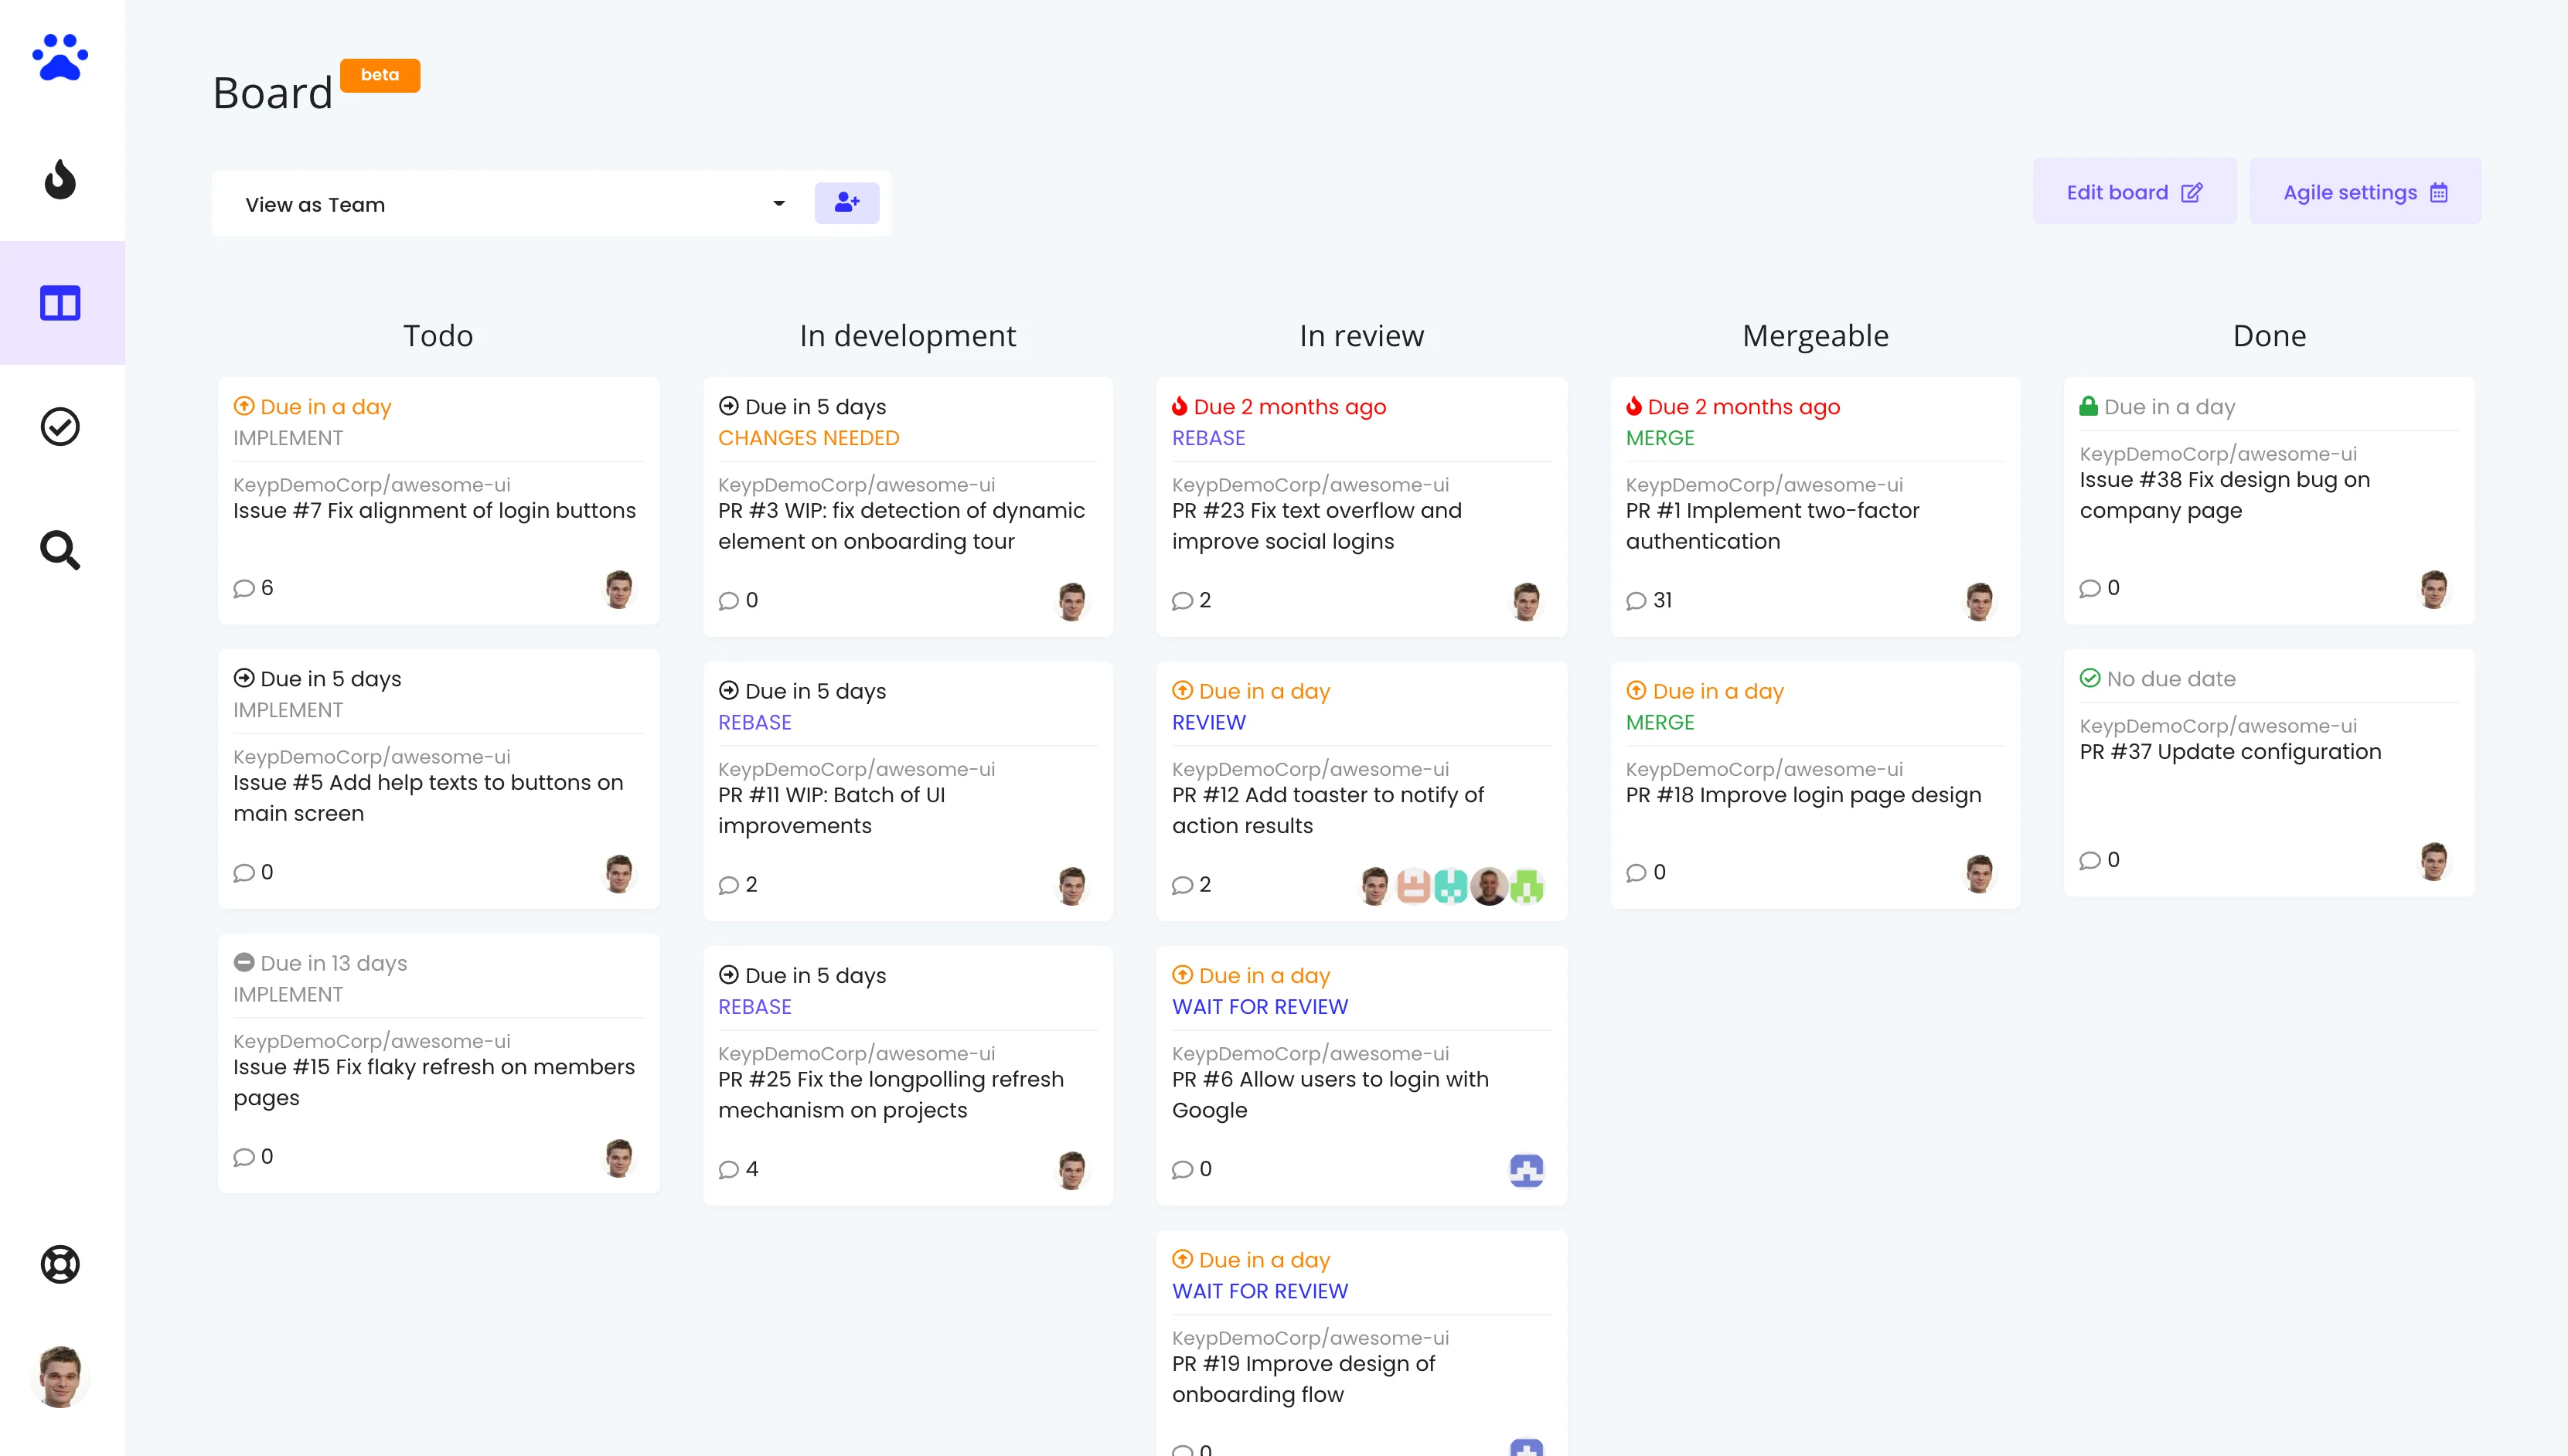Open Agile settings

[2364, 191]
